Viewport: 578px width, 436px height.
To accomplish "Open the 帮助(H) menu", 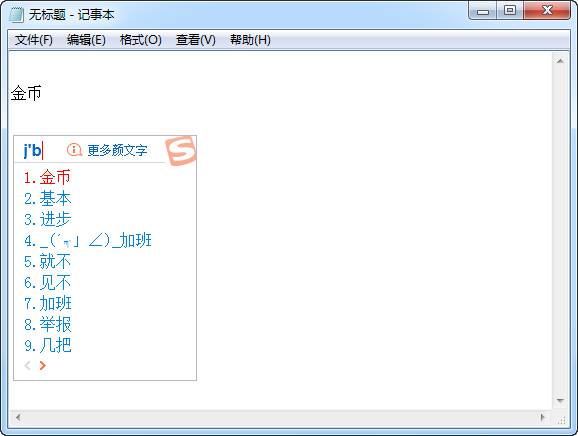I will point(250,40).
